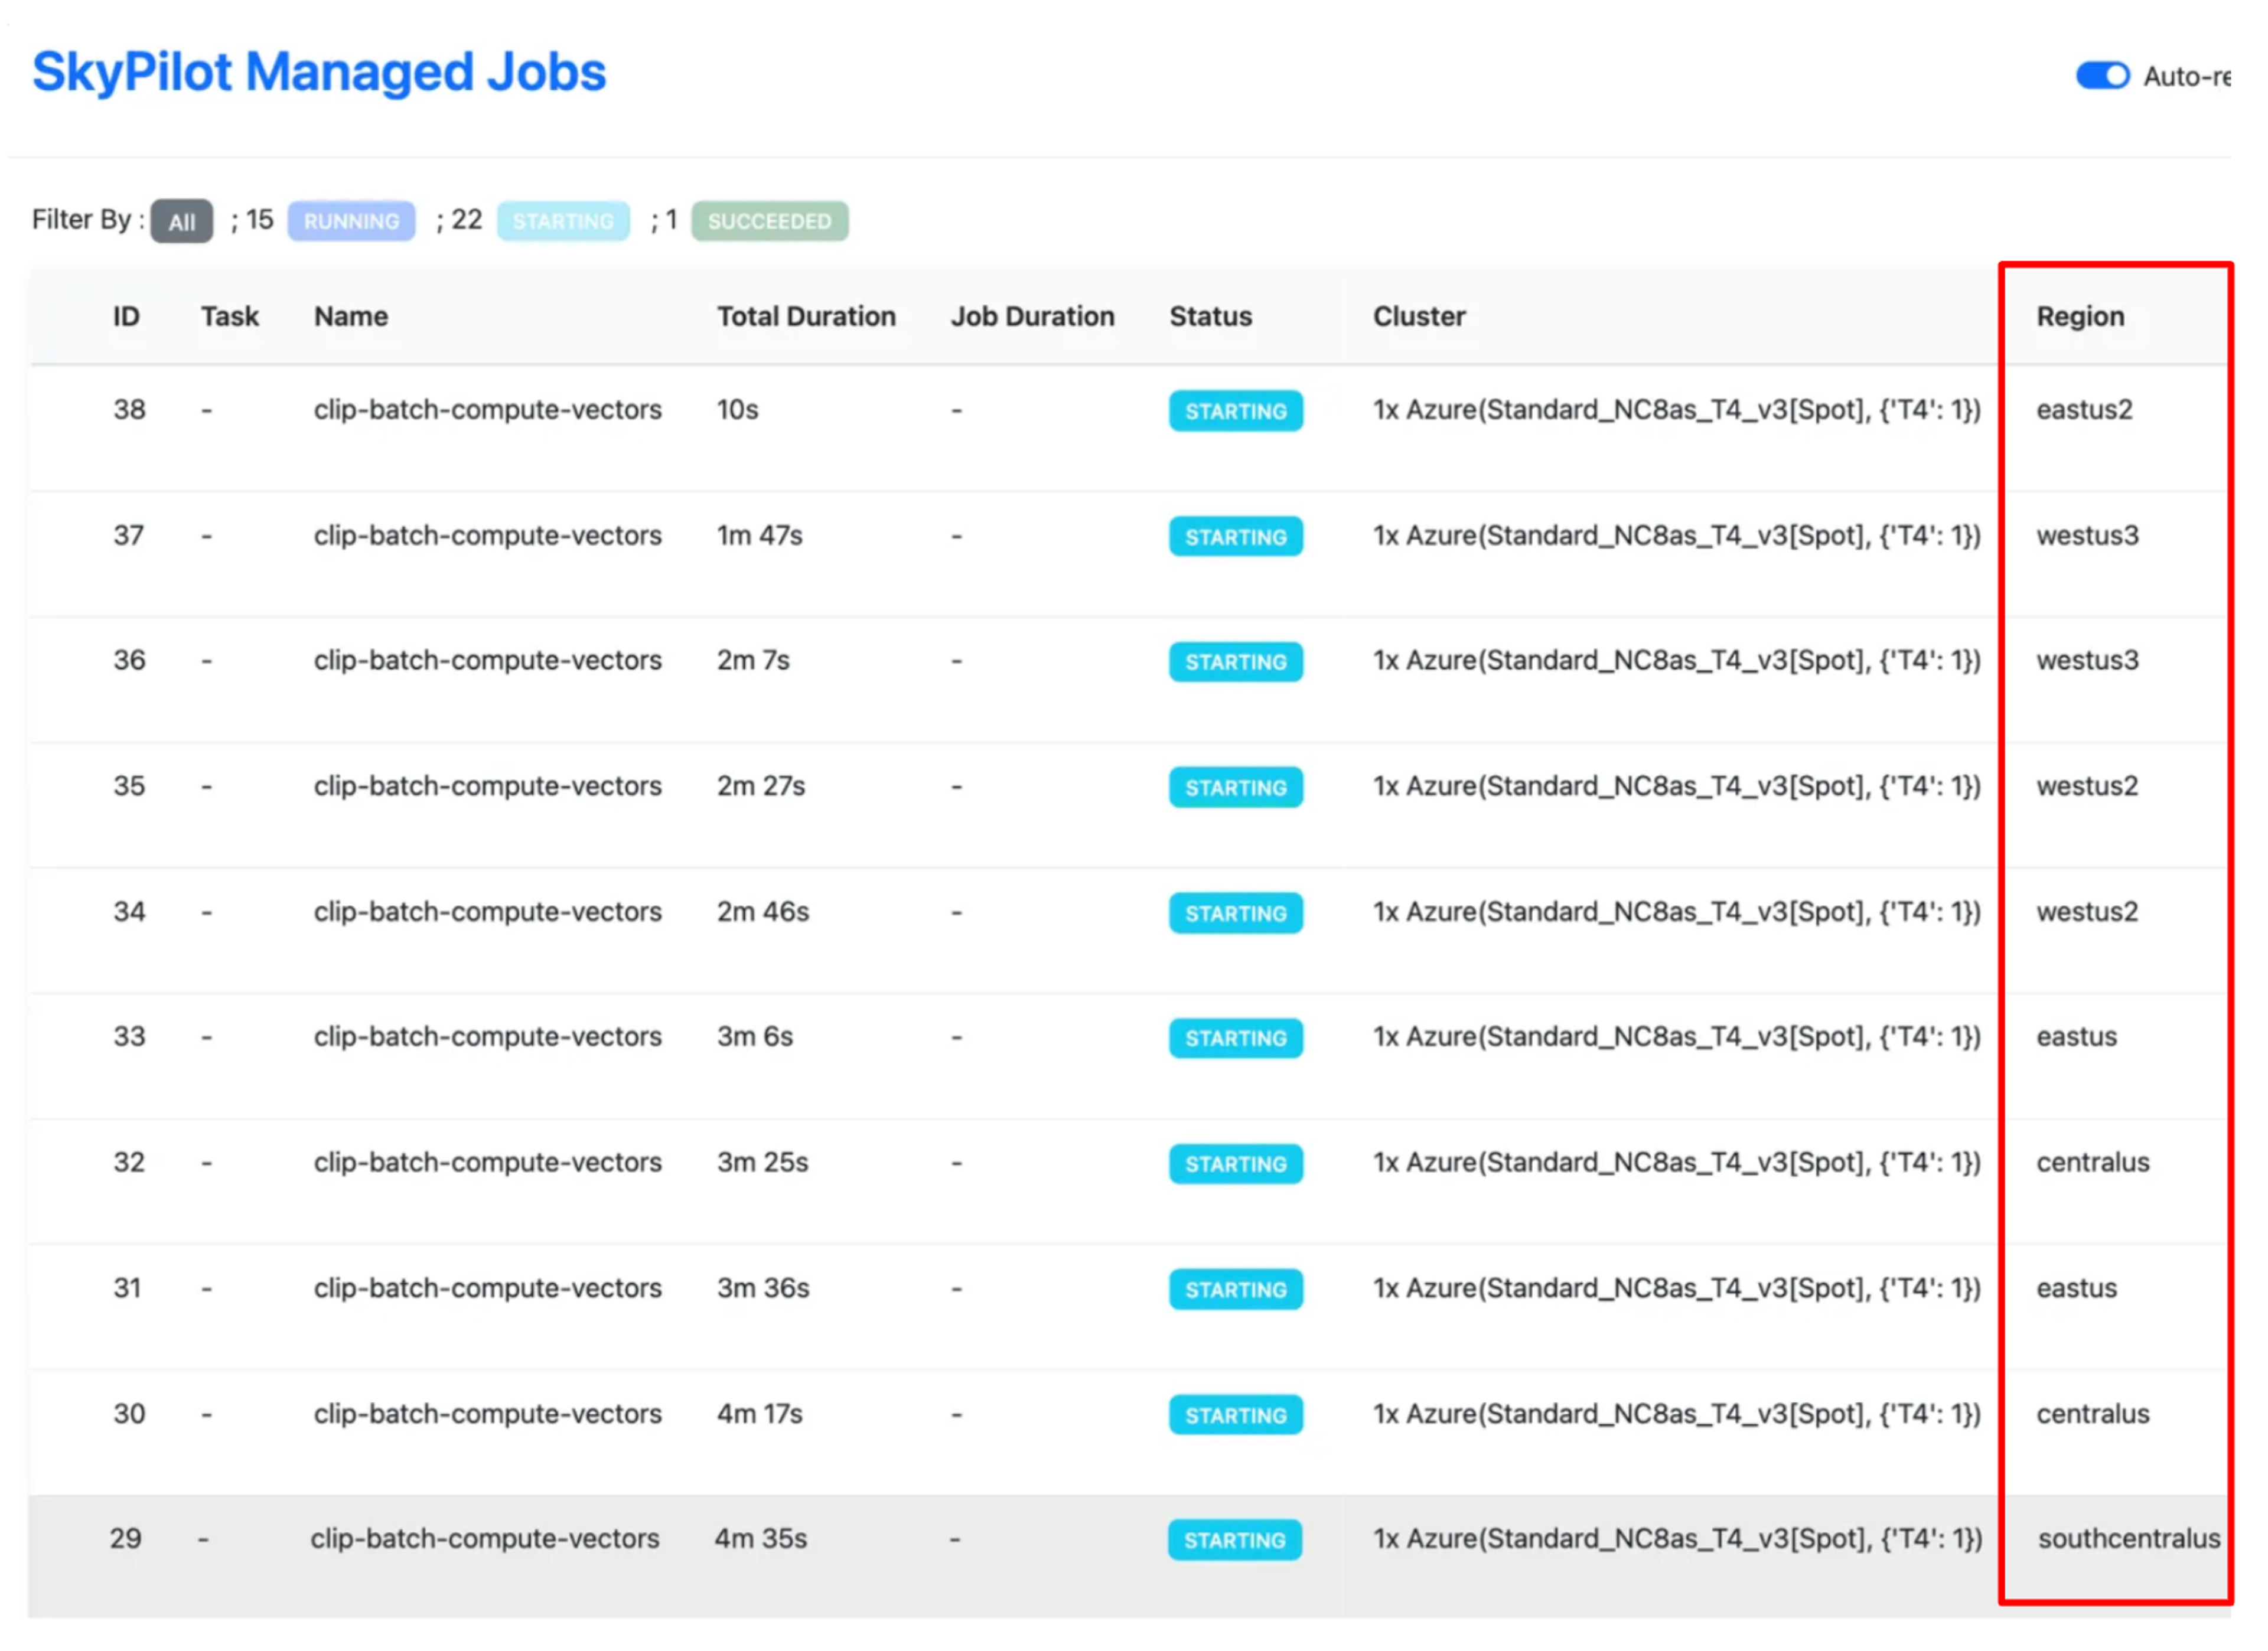
Task: Sort by the ID column header
Action: pyautogui.click(x=126, y=316)
